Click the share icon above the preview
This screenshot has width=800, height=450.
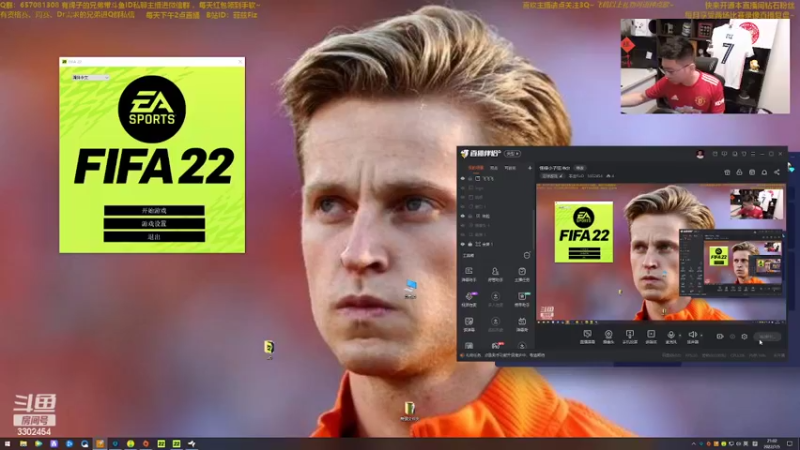pyautogui.click(x=777, y=172)
